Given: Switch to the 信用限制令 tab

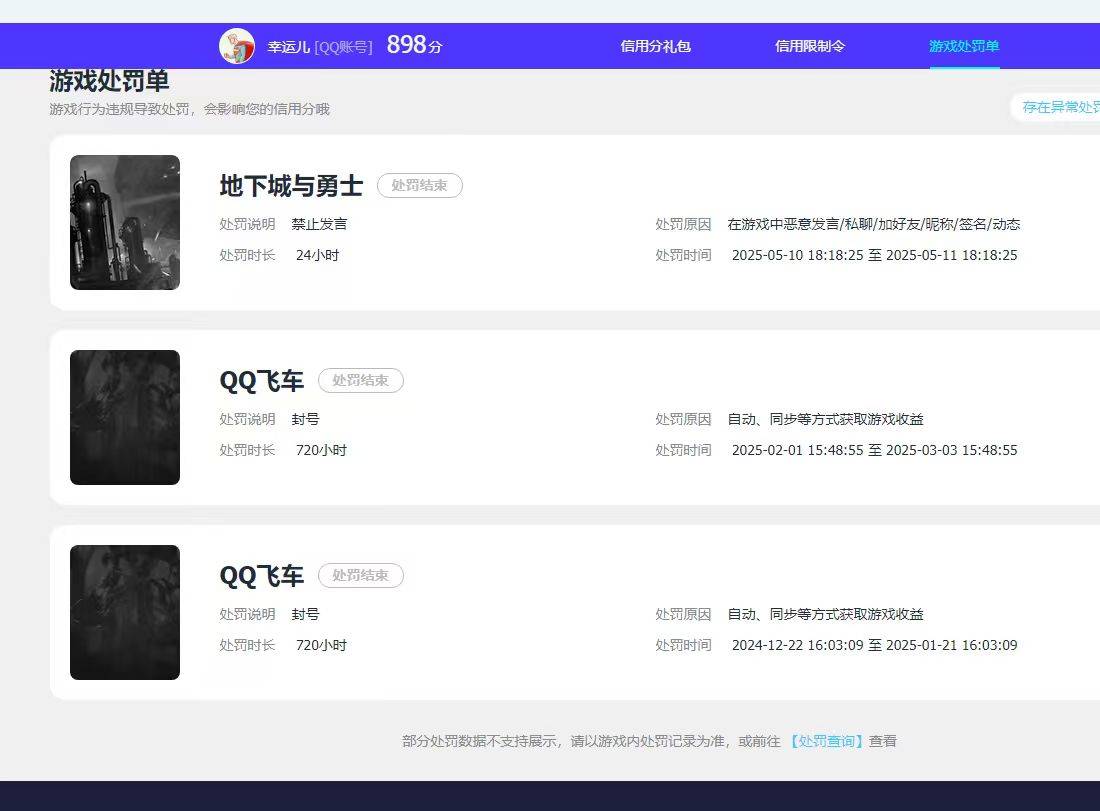Looking at the screenshot, I should tap(810, 46).
